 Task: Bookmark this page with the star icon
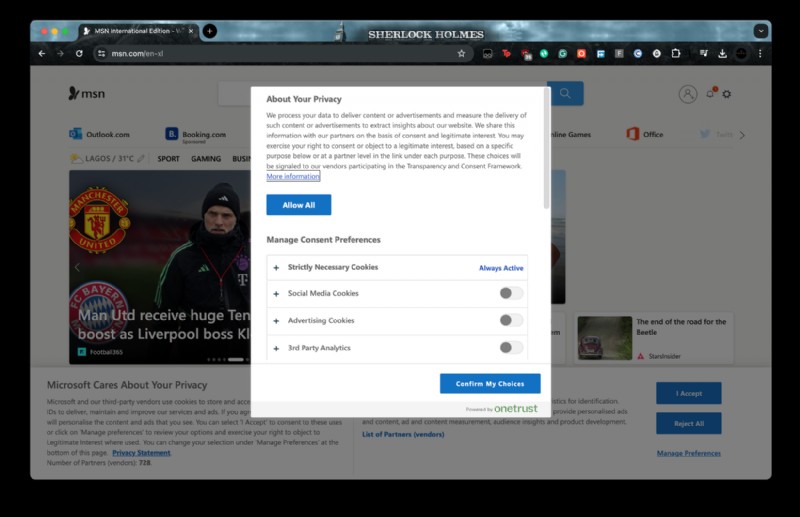coord(461,54)
